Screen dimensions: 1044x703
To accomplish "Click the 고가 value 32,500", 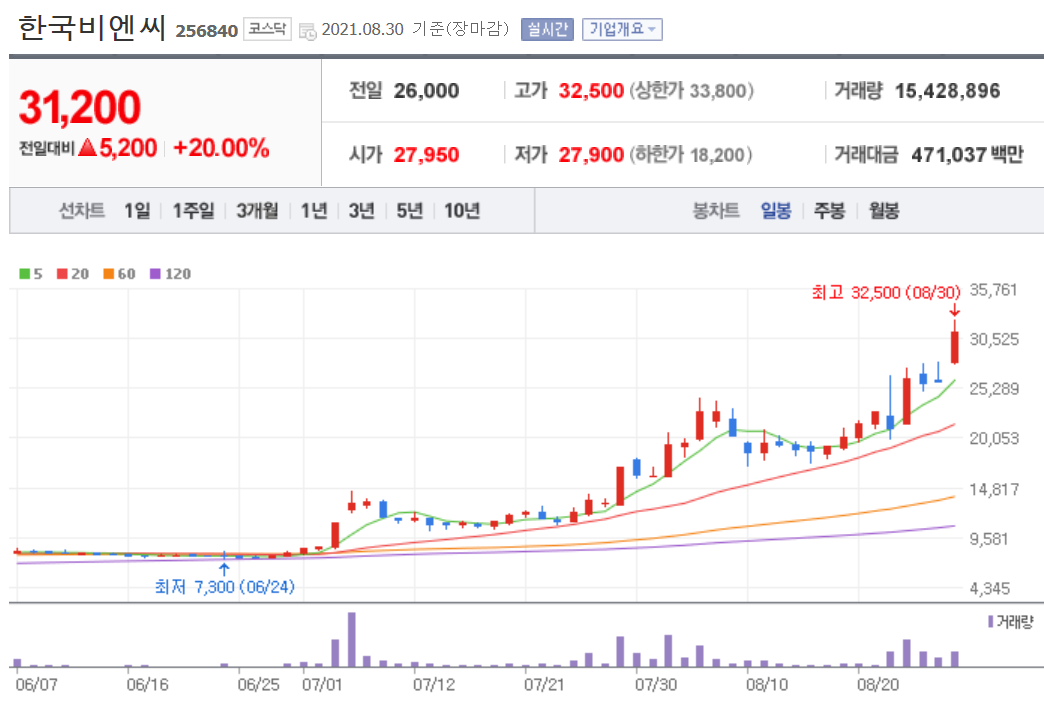I will coord(591,91).
